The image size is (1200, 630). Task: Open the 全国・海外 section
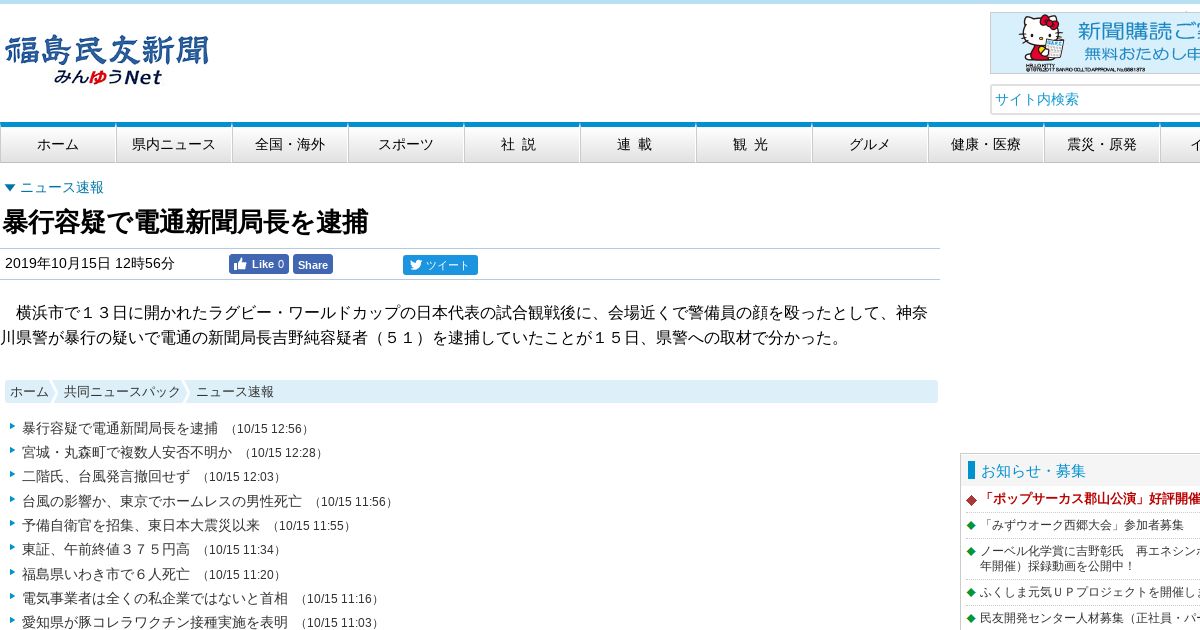pos(290,144)
